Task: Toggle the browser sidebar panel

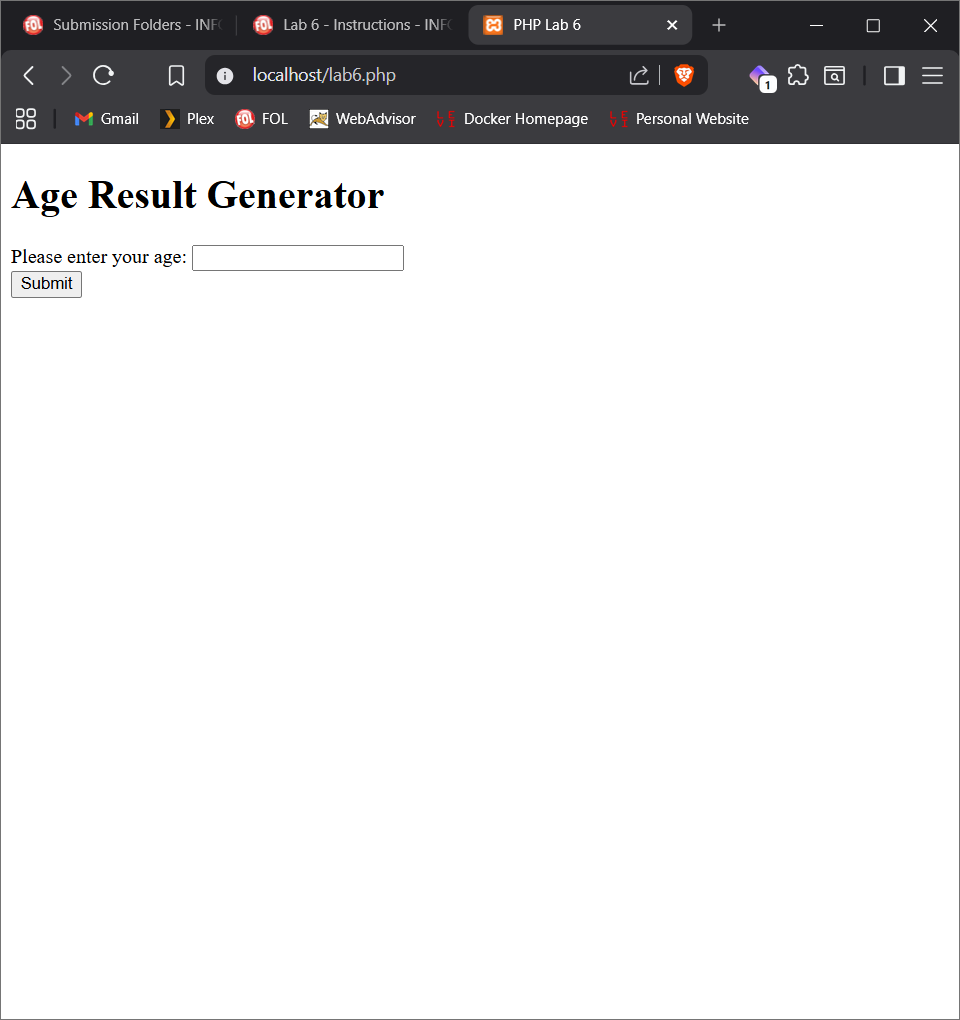Action: [x=894, y=75]
